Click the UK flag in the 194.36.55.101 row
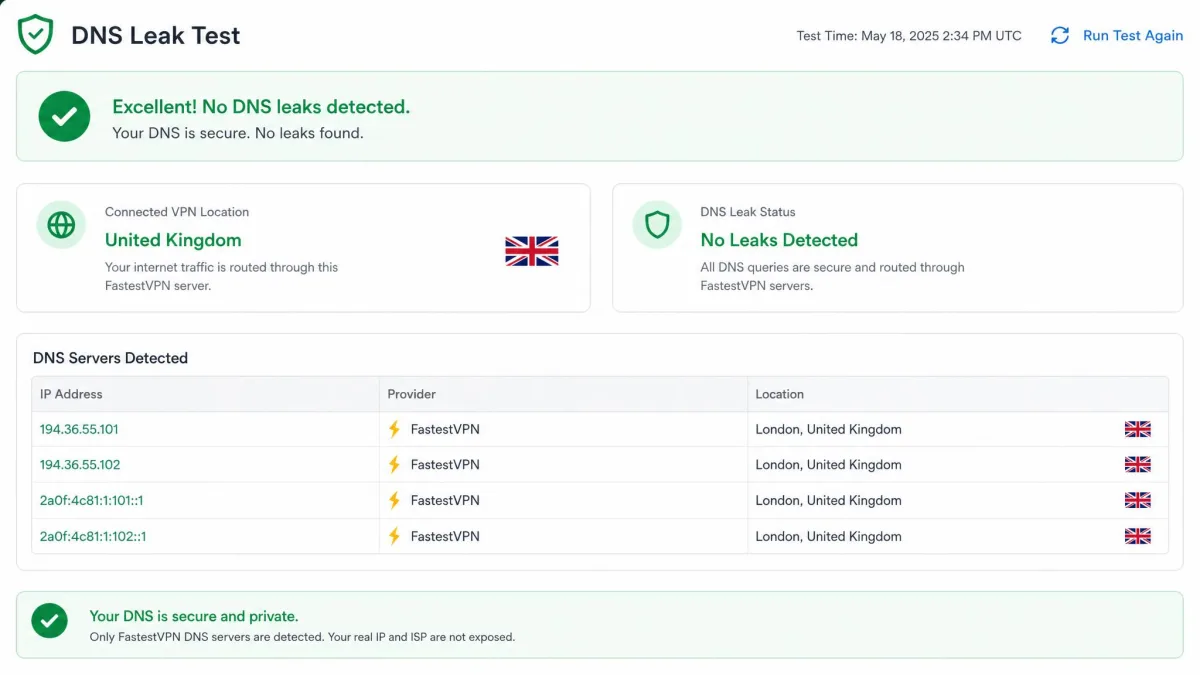1200x675 pixels. click(1138, 429)
